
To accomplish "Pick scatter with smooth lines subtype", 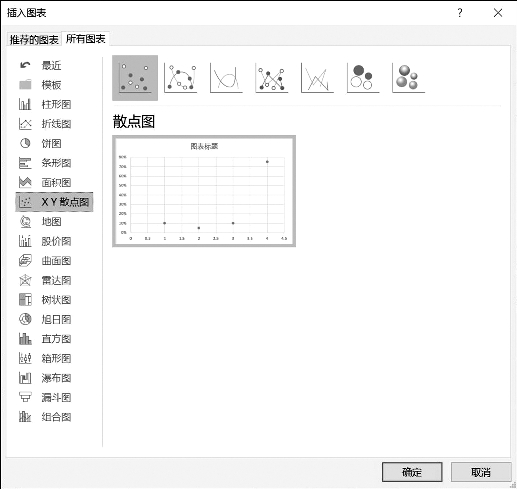I will pyautogui.click(x=226, y=78).
